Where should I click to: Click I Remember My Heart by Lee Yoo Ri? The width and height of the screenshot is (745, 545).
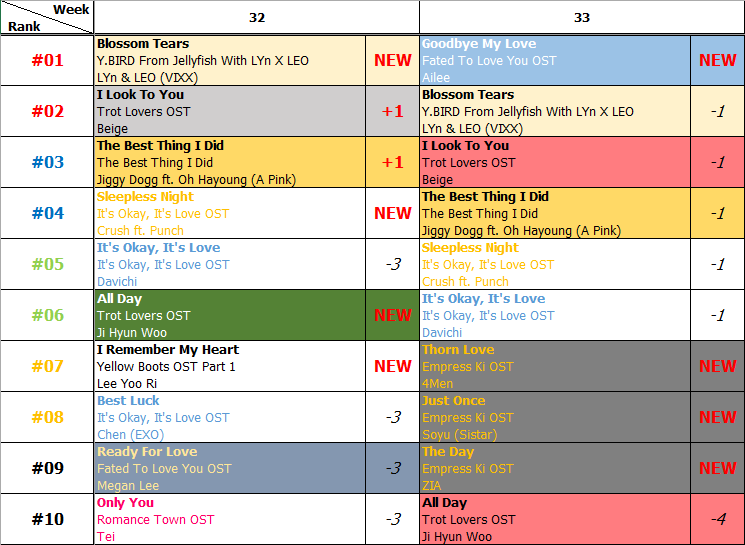pos(230,366)
